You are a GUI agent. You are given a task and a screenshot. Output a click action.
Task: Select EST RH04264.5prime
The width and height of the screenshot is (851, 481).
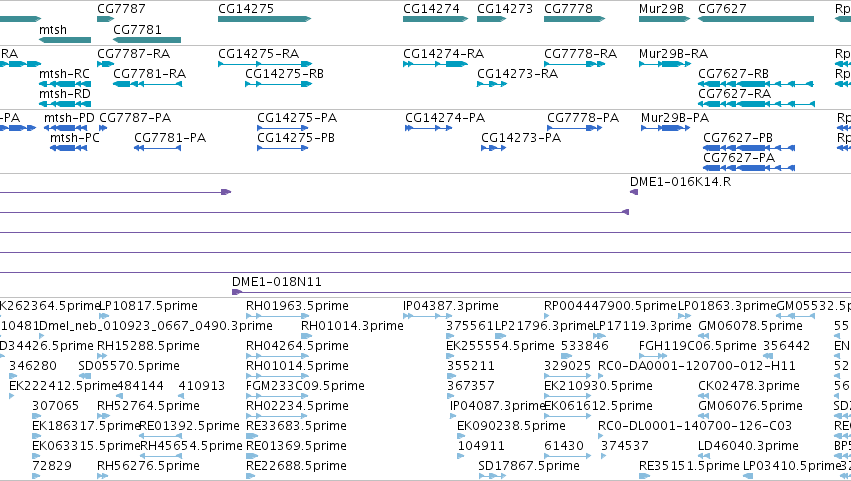297,346
